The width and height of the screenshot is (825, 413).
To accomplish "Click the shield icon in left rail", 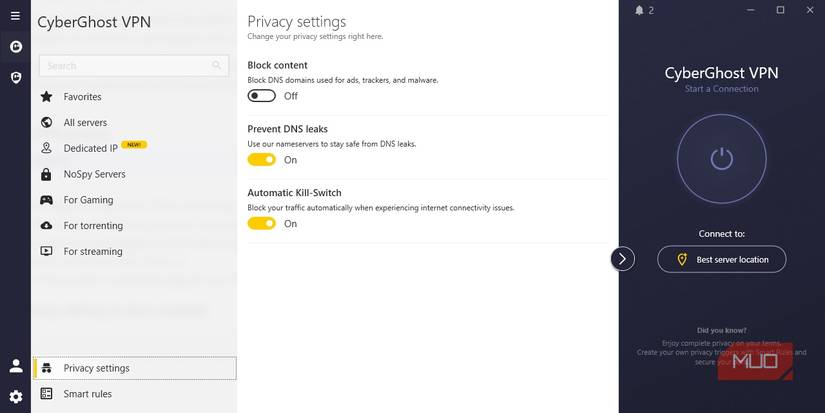I will coord(15,77).
